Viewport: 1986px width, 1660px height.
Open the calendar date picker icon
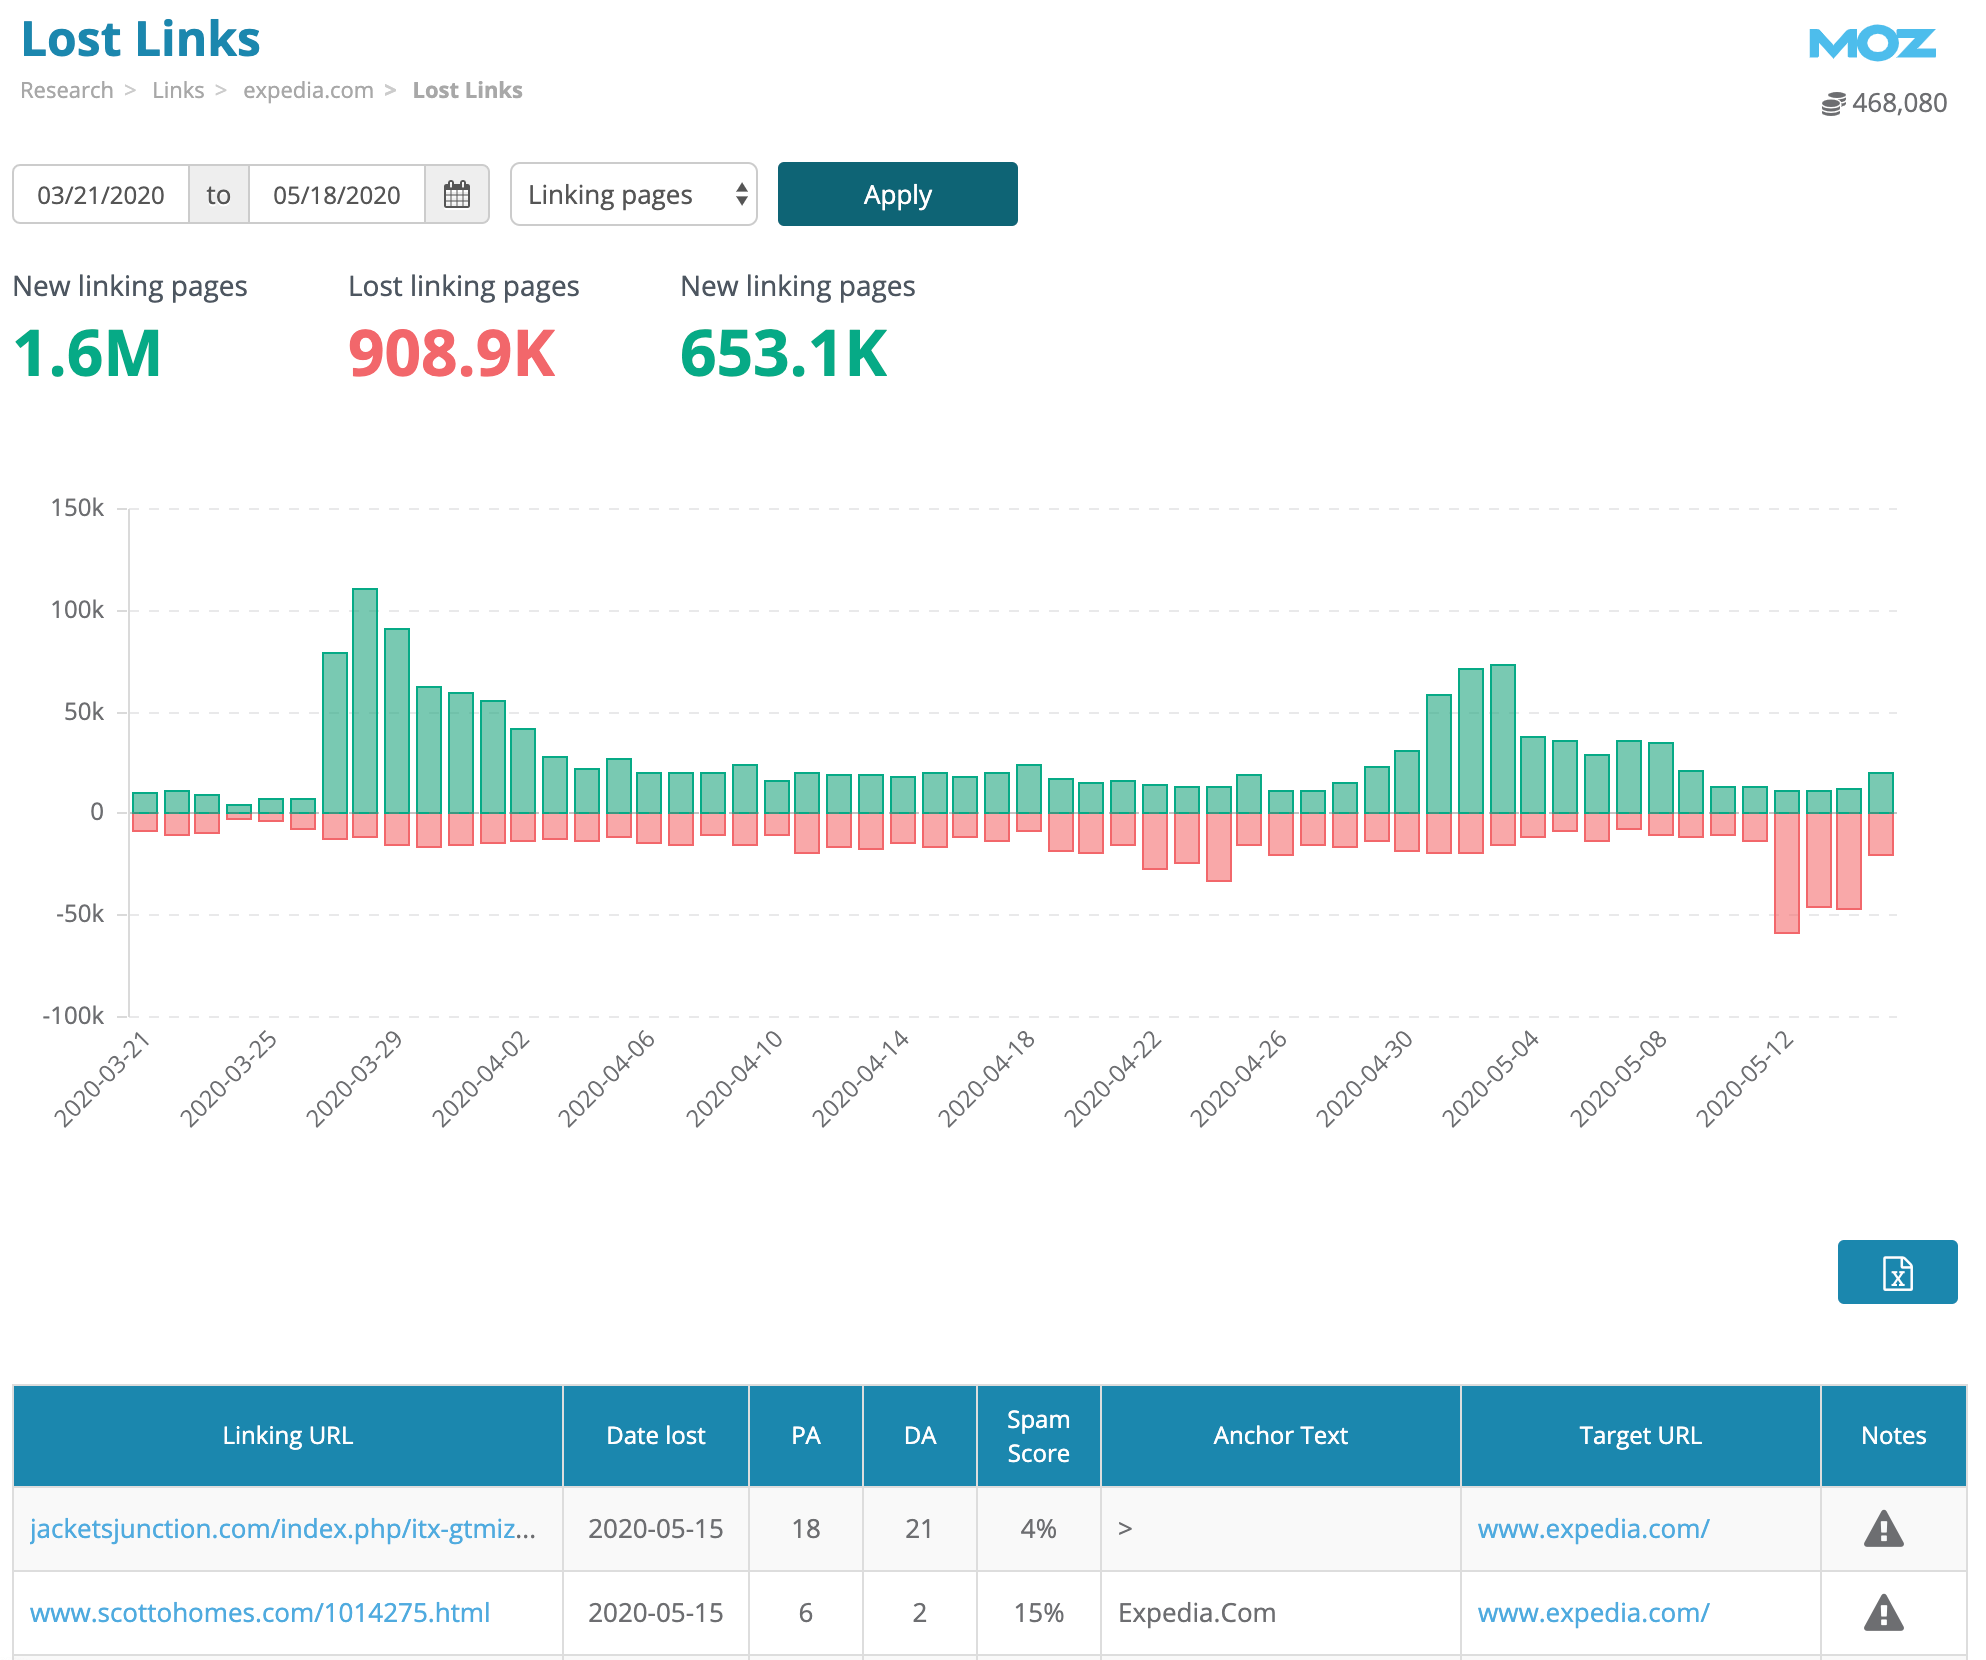pyautogui.click(x=456, y=194)
